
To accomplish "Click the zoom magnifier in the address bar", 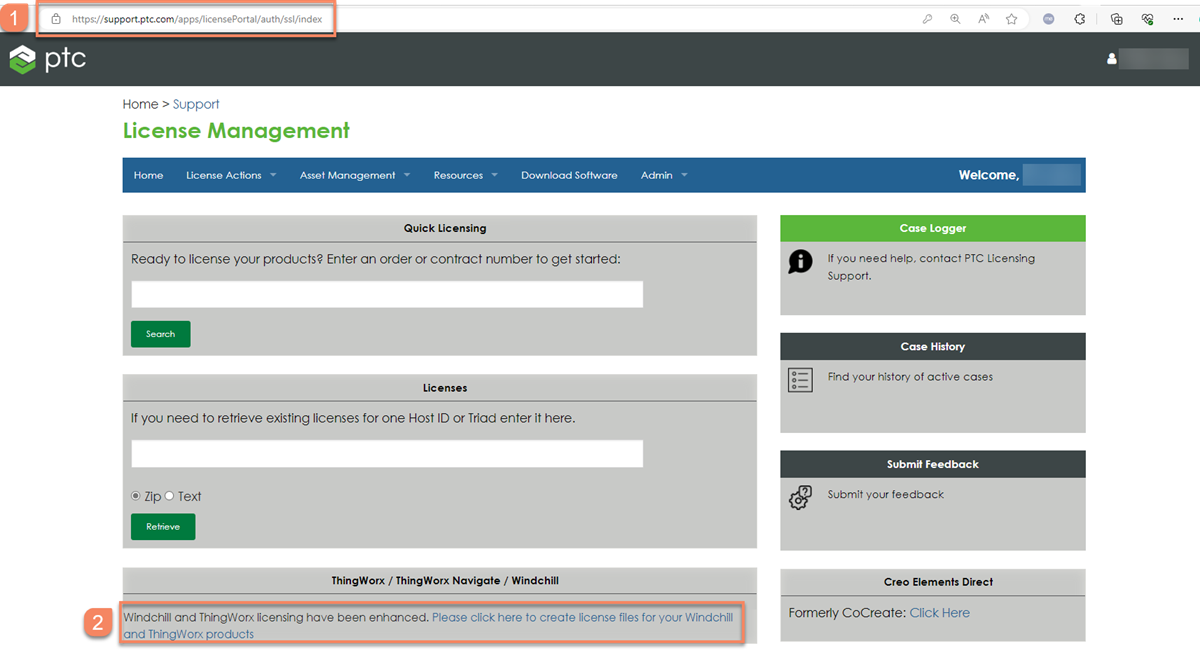I will pos(956,18).
